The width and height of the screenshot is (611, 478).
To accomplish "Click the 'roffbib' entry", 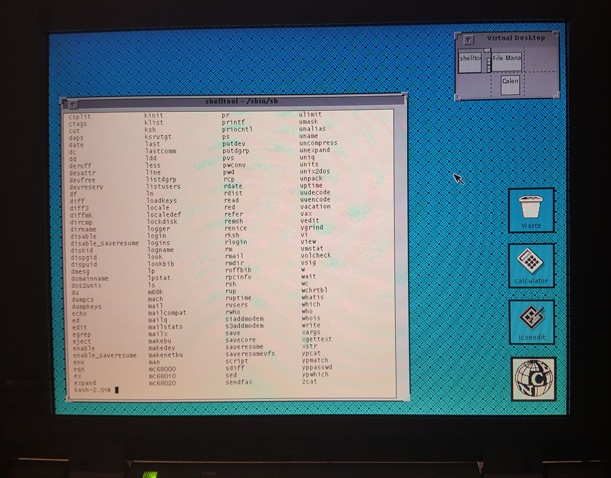I will (x=238, y=270).
